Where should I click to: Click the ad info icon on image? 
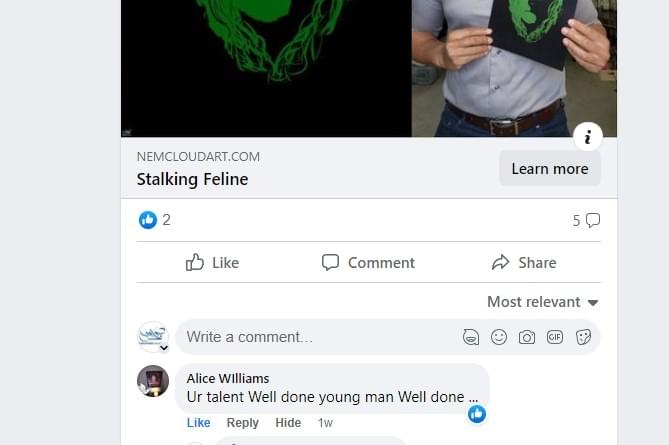588,137
